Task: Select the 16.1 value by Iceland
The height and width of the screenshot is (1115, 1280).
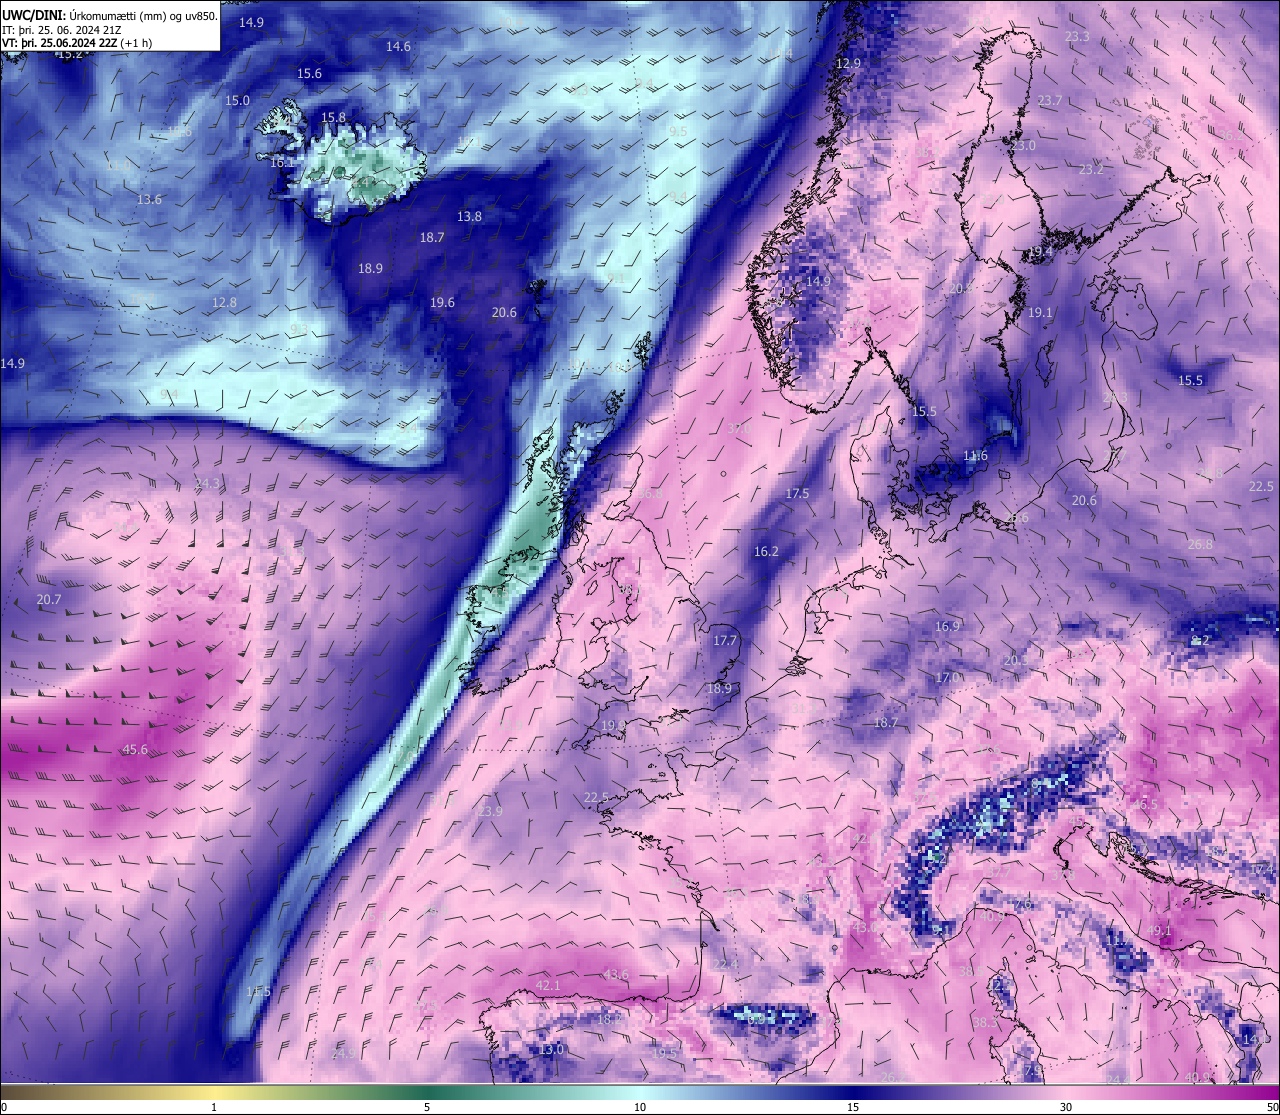Action: click(282, 162)
